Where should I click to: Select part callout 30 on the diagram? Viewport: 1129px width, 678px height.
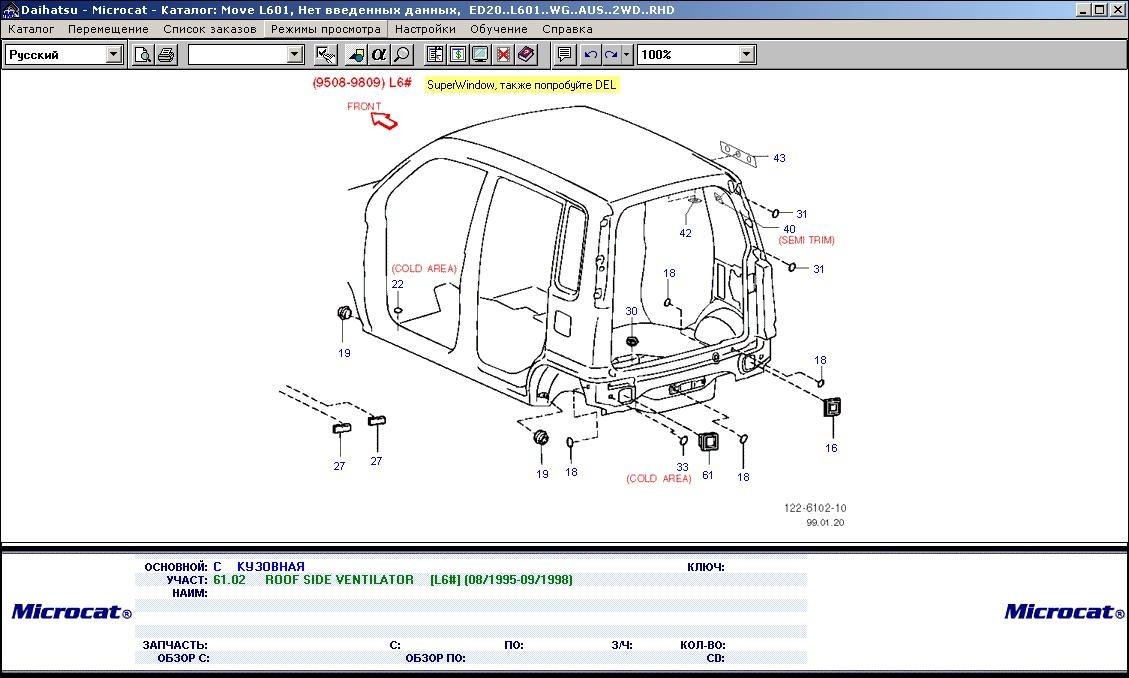(631, 312)
